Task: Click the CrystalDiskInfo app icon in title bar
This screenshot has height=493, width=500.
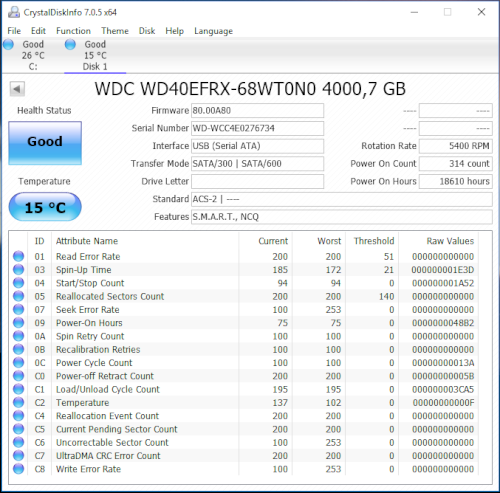Action: (x=14, y=12)
